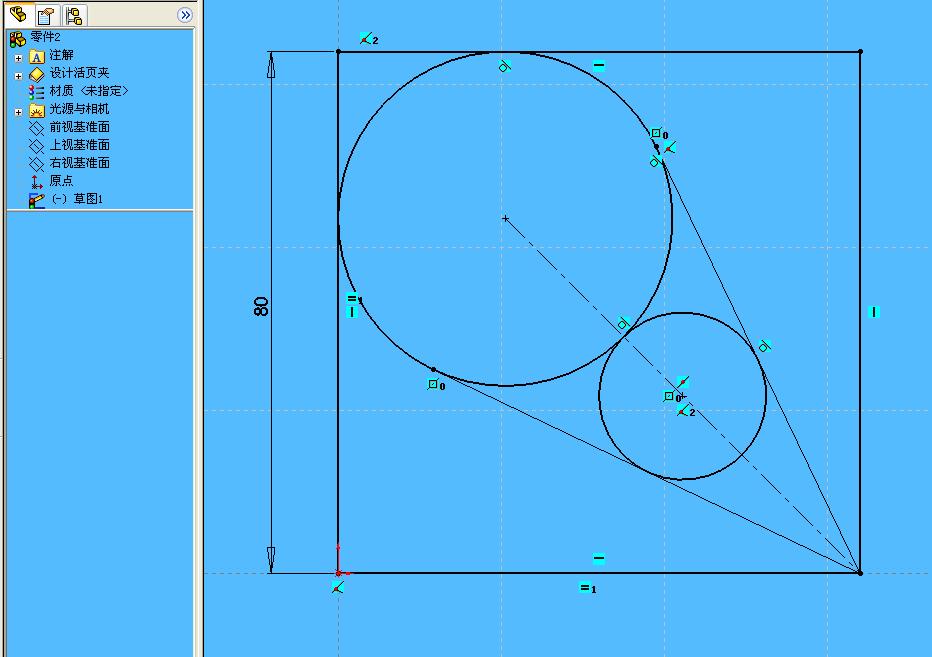Select the 设计活页夹 design binder icon

(37, 74)
